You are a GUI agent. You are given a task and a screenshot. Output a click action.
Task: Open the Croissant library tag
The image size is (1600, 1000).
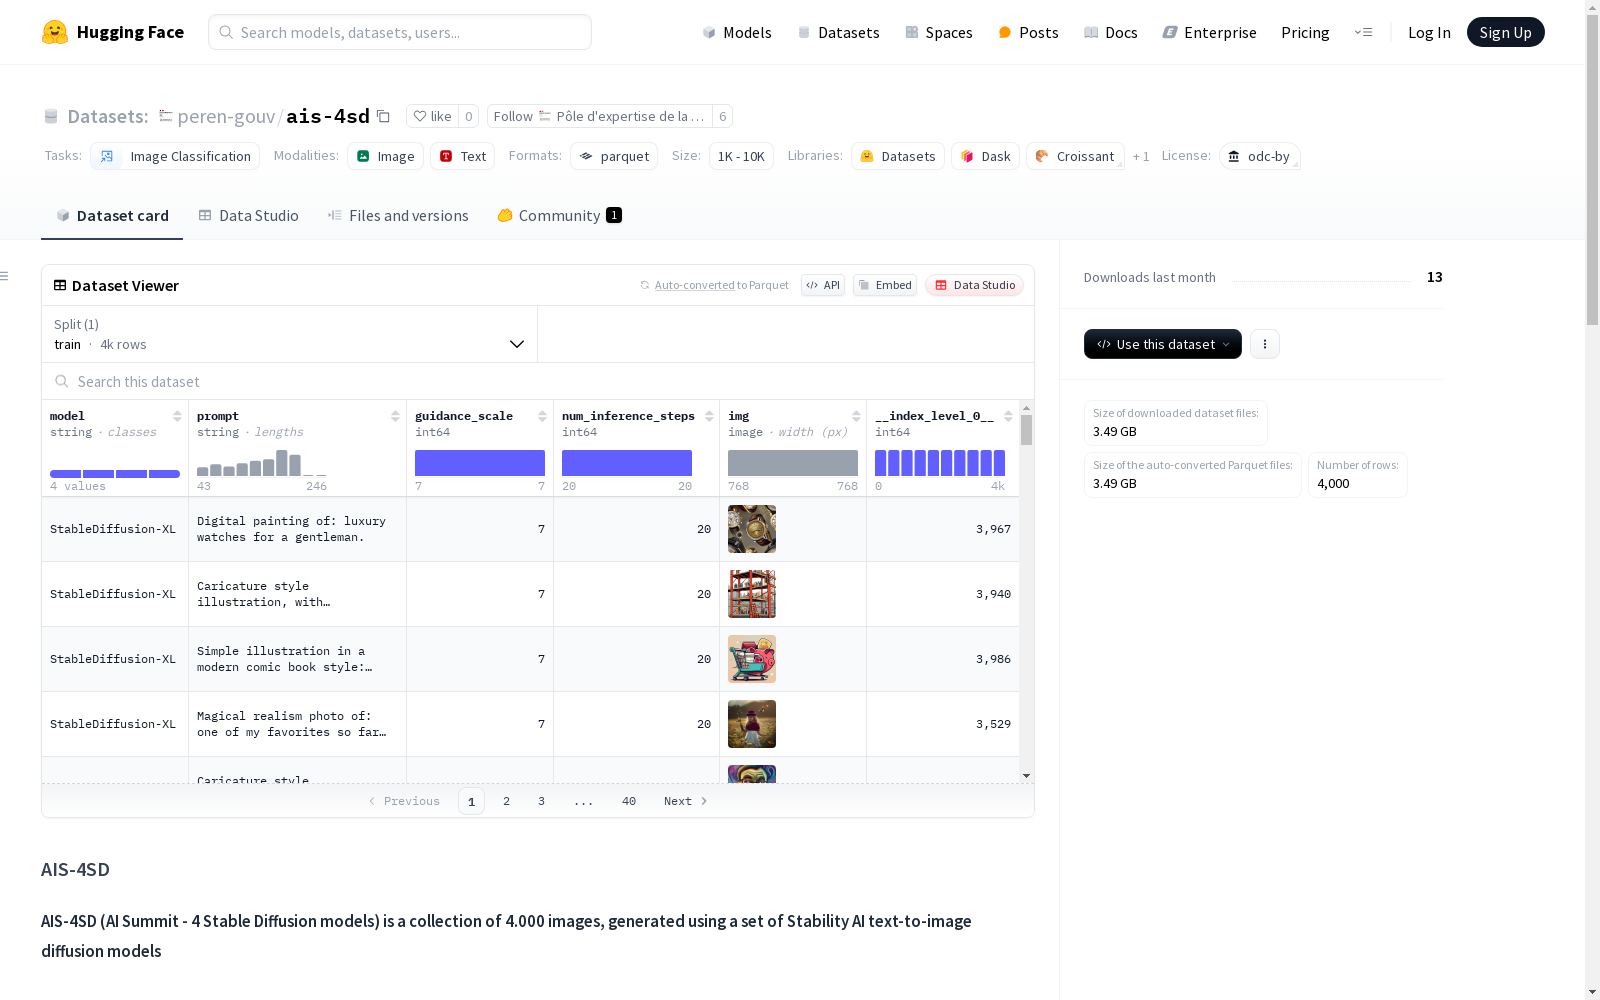point(1075,156)
